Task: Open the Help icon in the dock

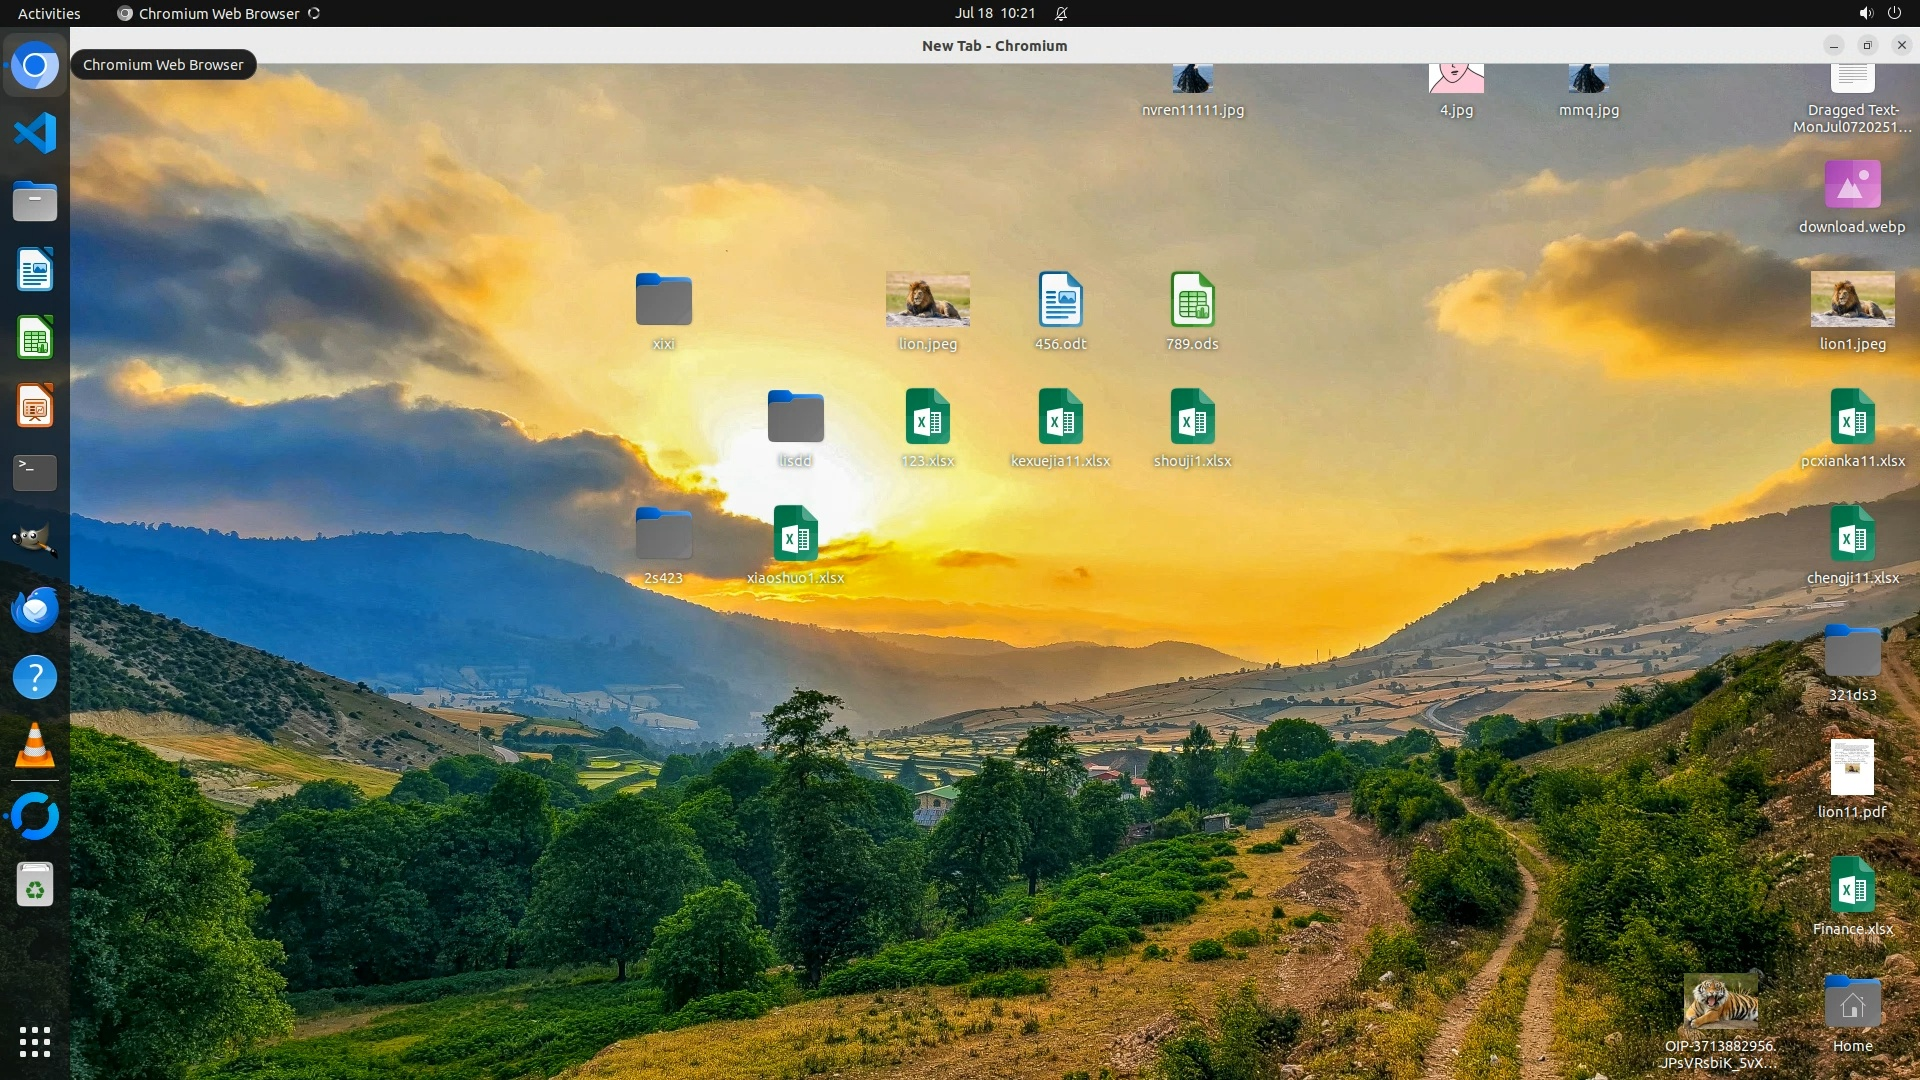Action: [x=35, y=678]
